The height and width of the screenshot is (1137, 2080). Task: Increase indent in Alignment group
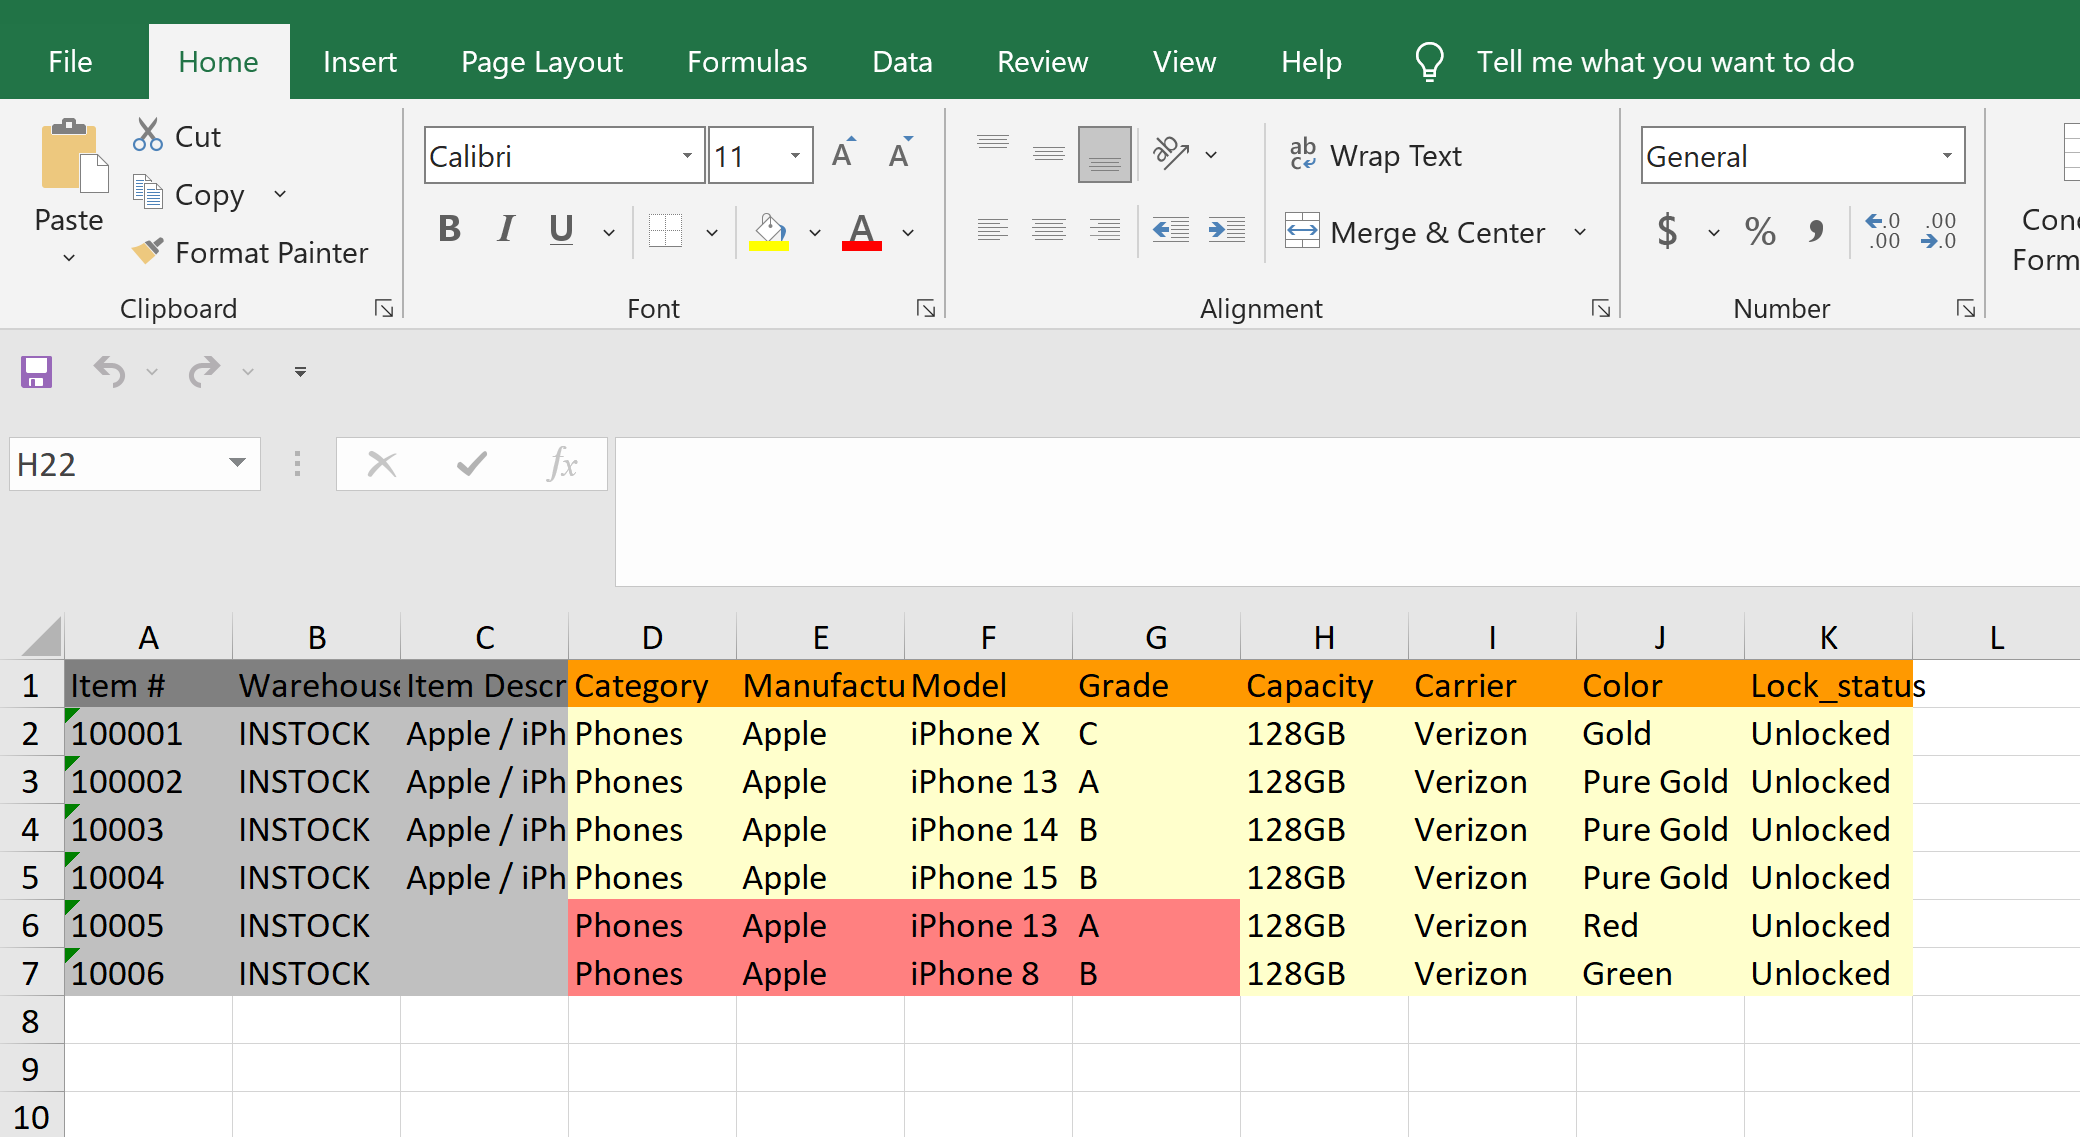(x=1227, y=230)
